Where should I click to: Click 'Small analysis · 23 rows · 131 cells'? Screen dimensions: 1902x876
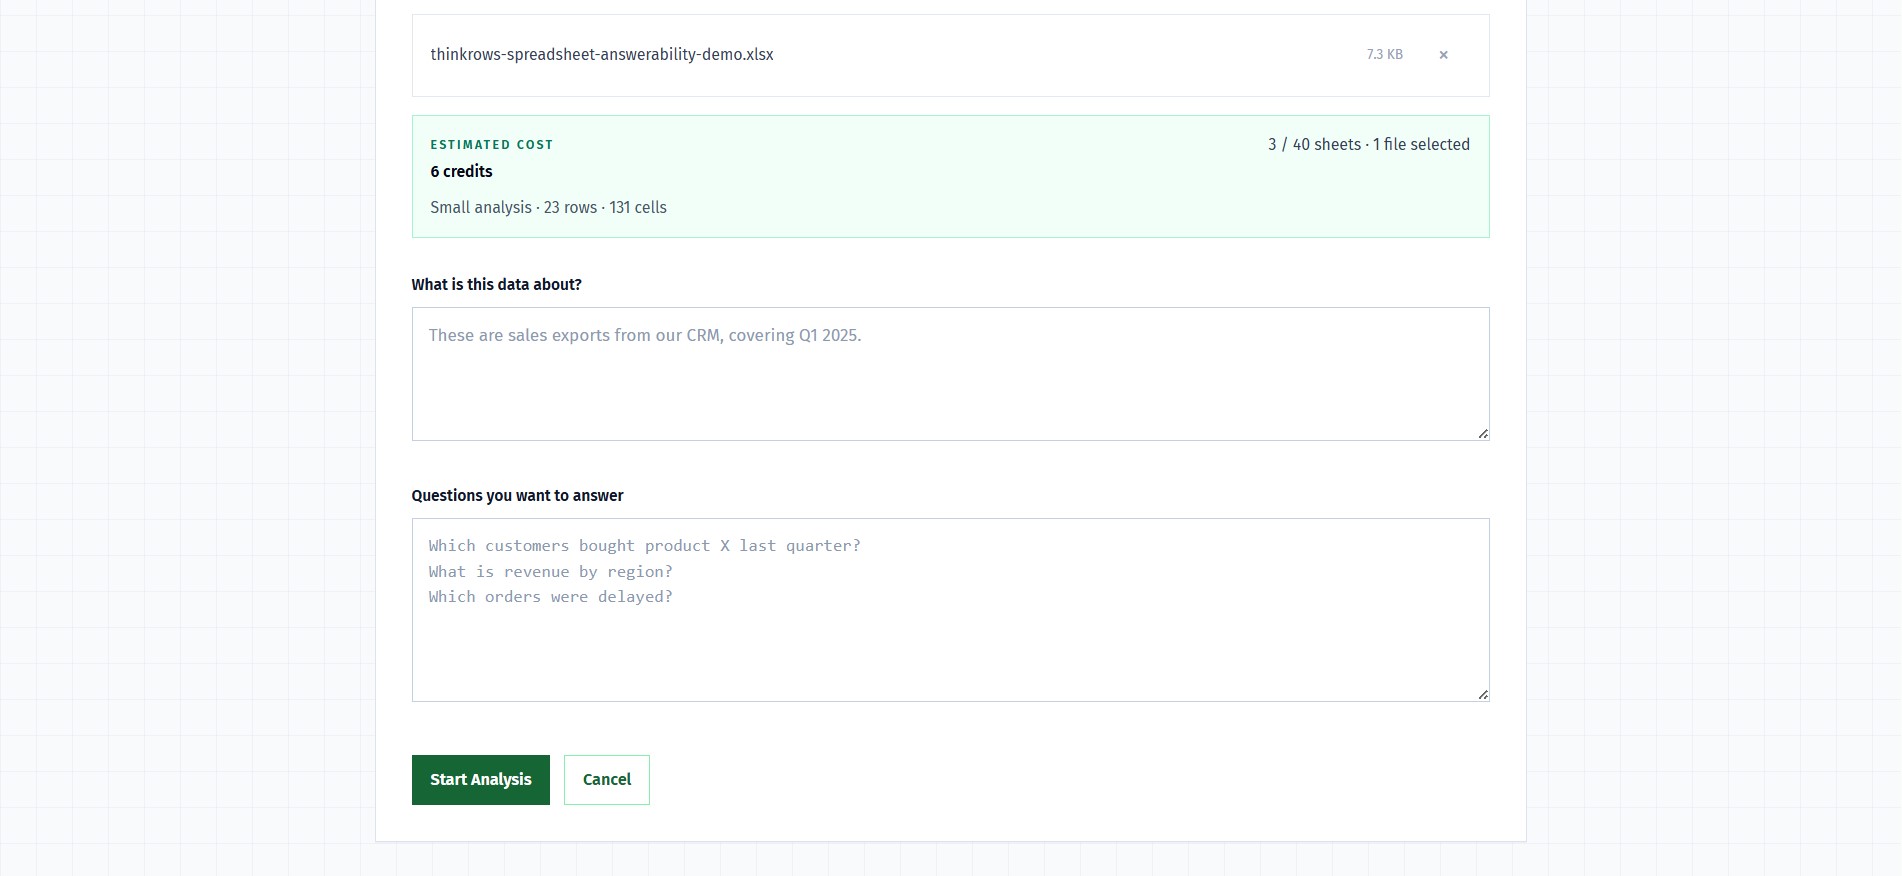coord(549,208)
